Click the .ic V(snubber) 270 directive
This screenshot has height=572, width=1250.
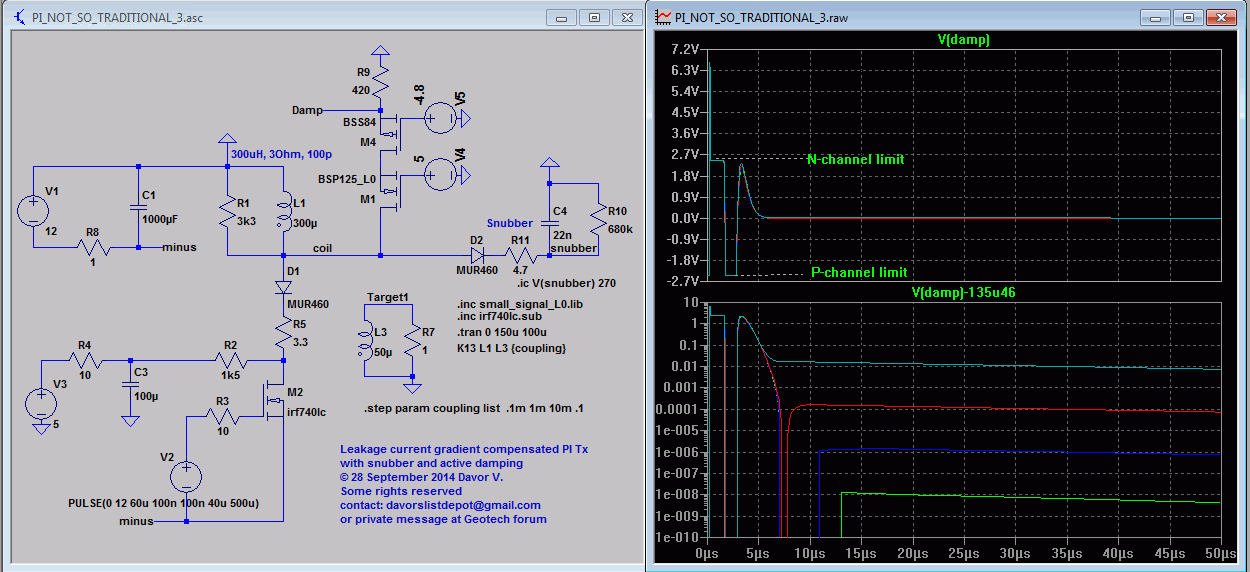[567, 283]
